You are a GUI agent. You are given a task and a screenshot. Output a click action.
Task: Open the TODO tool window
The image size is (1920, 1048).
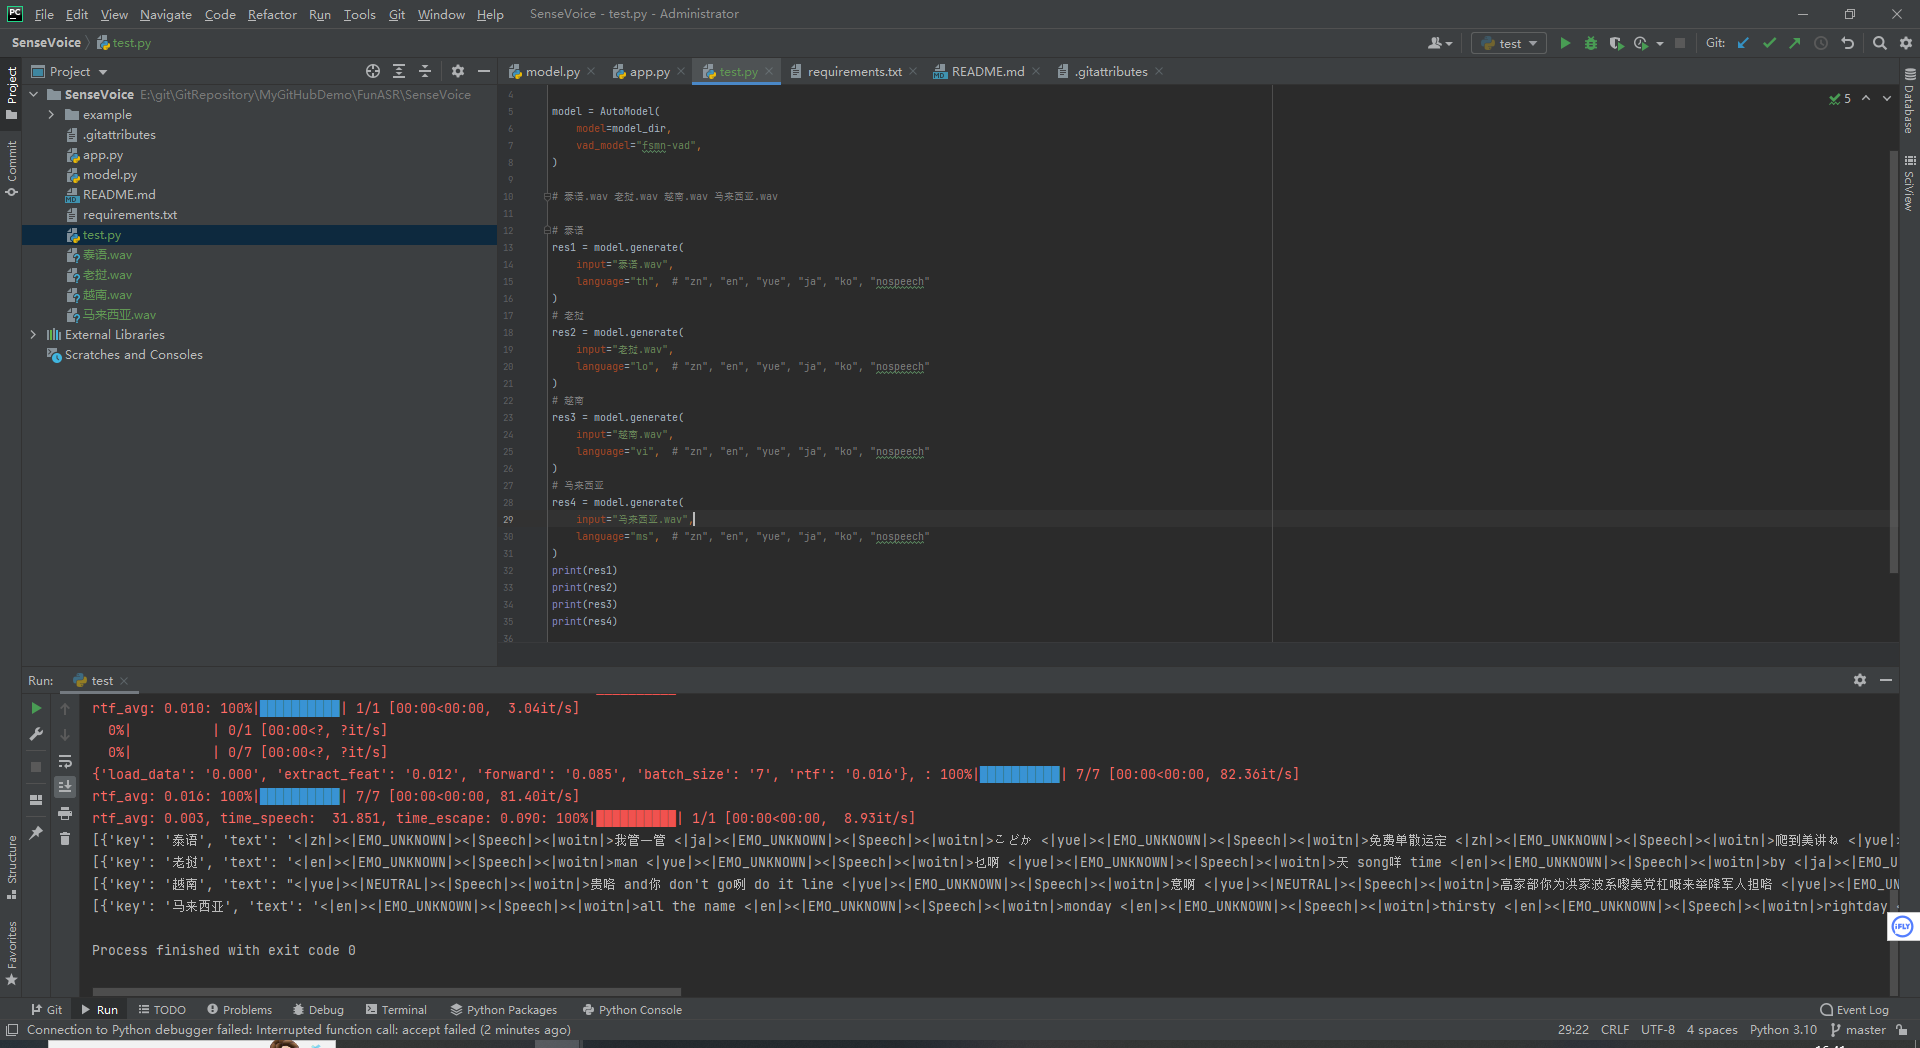click(162, 1010)
